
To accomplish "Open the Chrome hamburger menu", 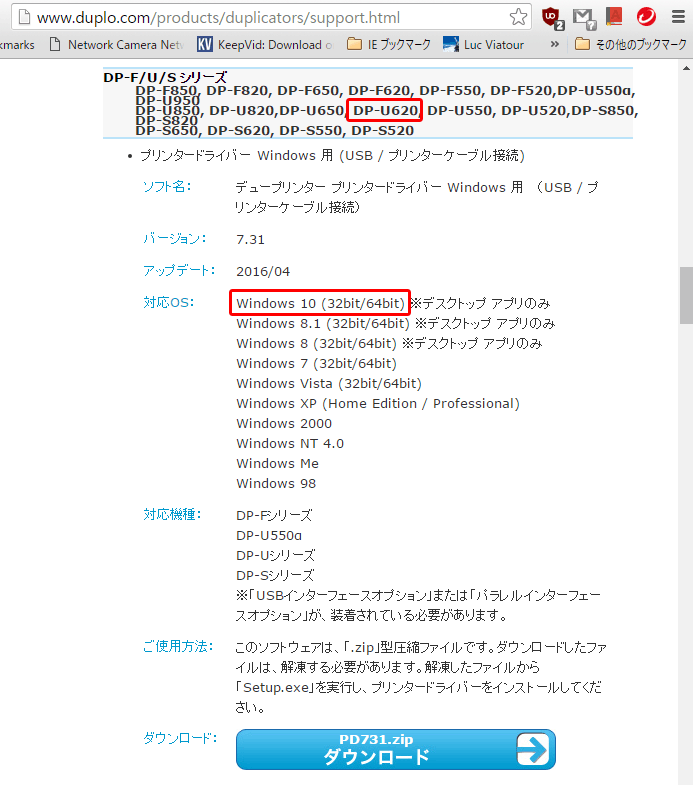I will (x=678, y=17).
